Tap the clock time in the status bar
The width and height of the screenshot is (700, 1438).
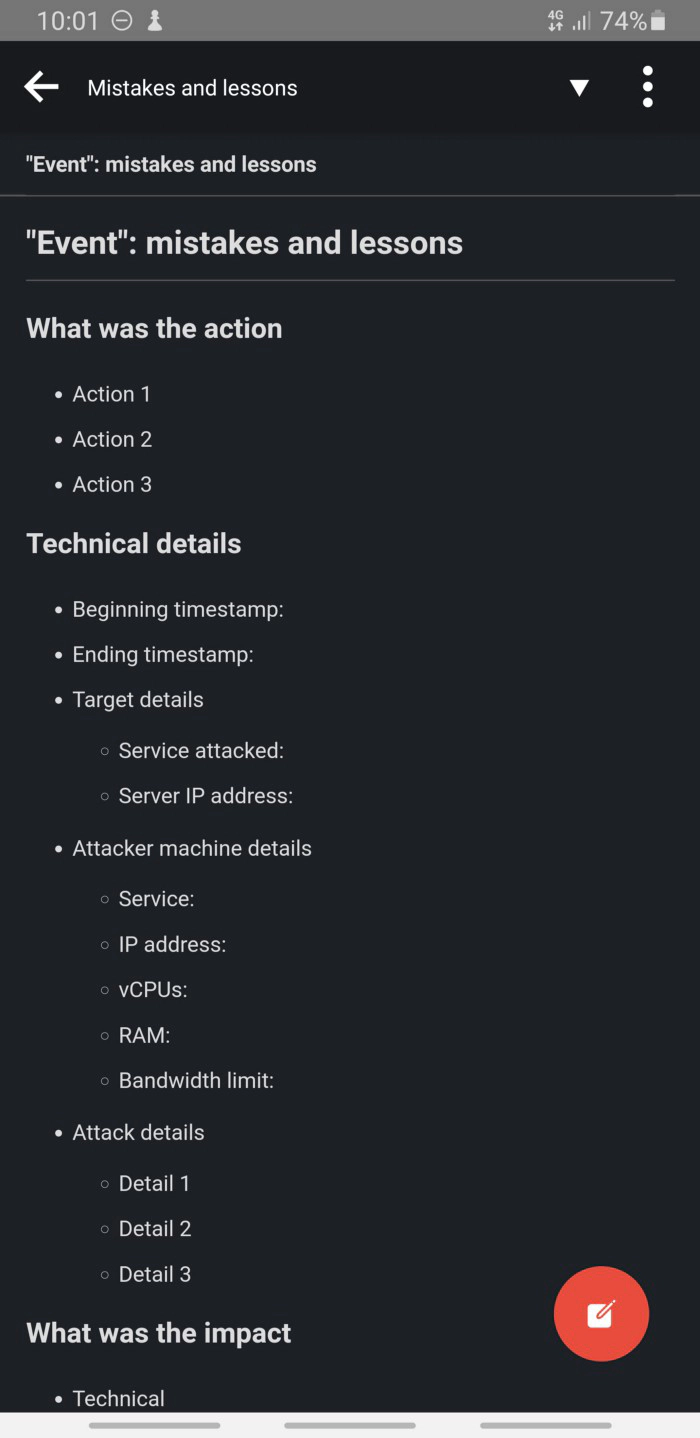click(68, 21)
